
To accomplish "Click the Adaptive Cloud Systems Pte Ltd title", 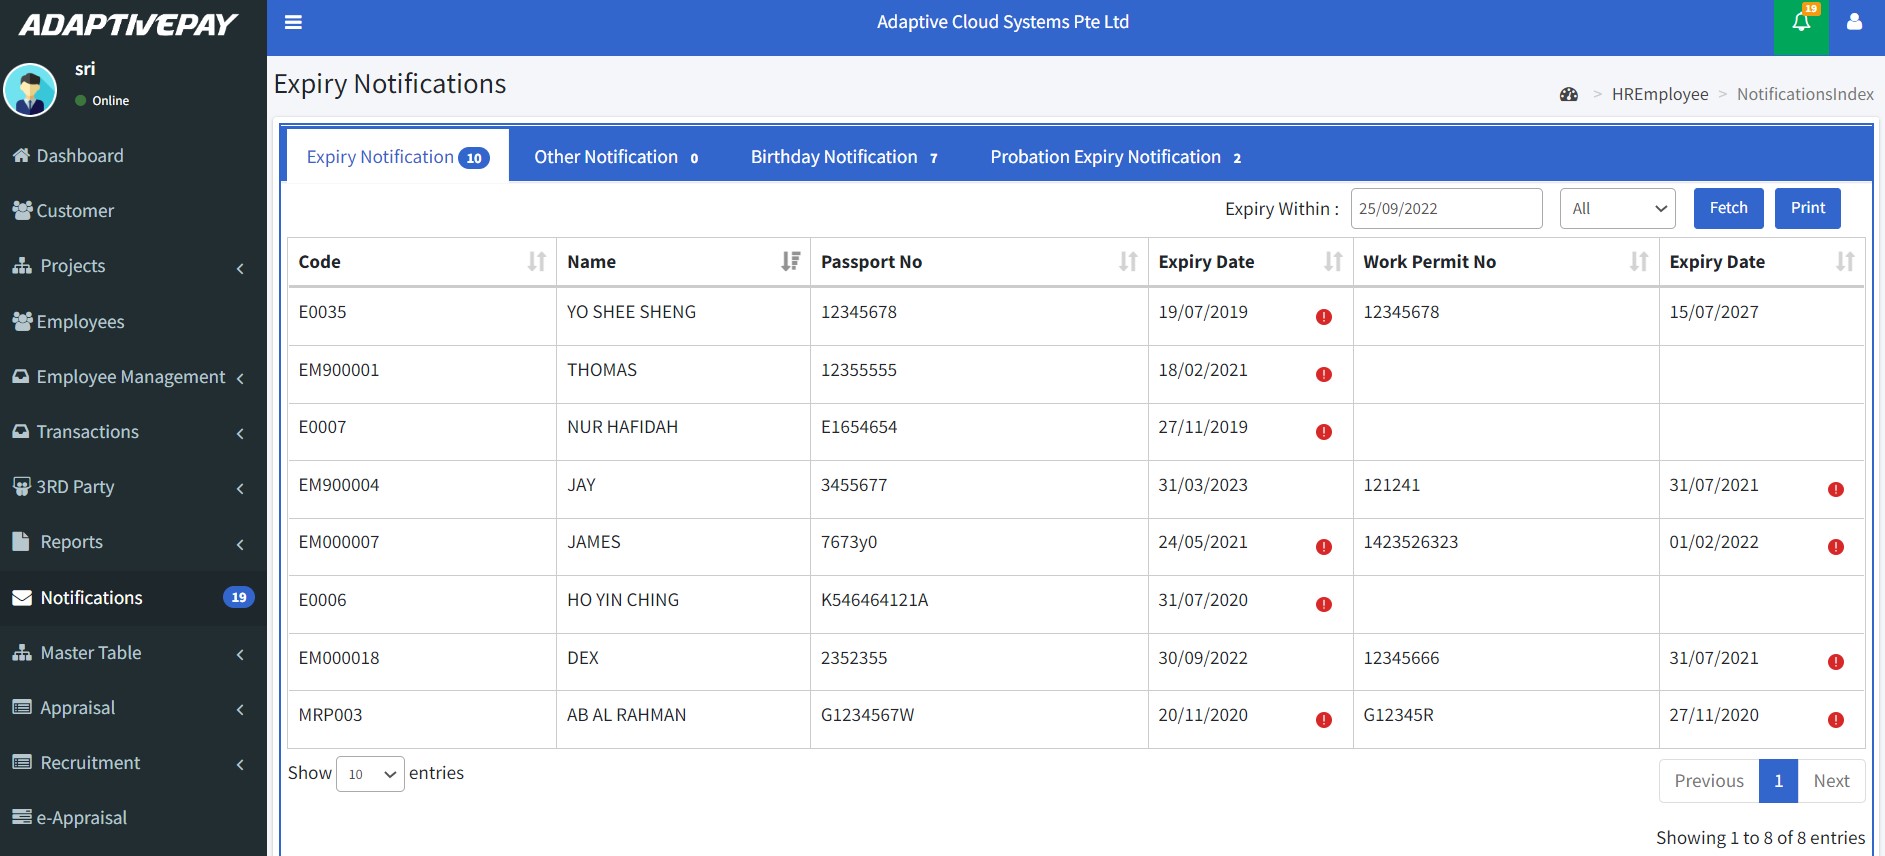I will coord(1003,22).
